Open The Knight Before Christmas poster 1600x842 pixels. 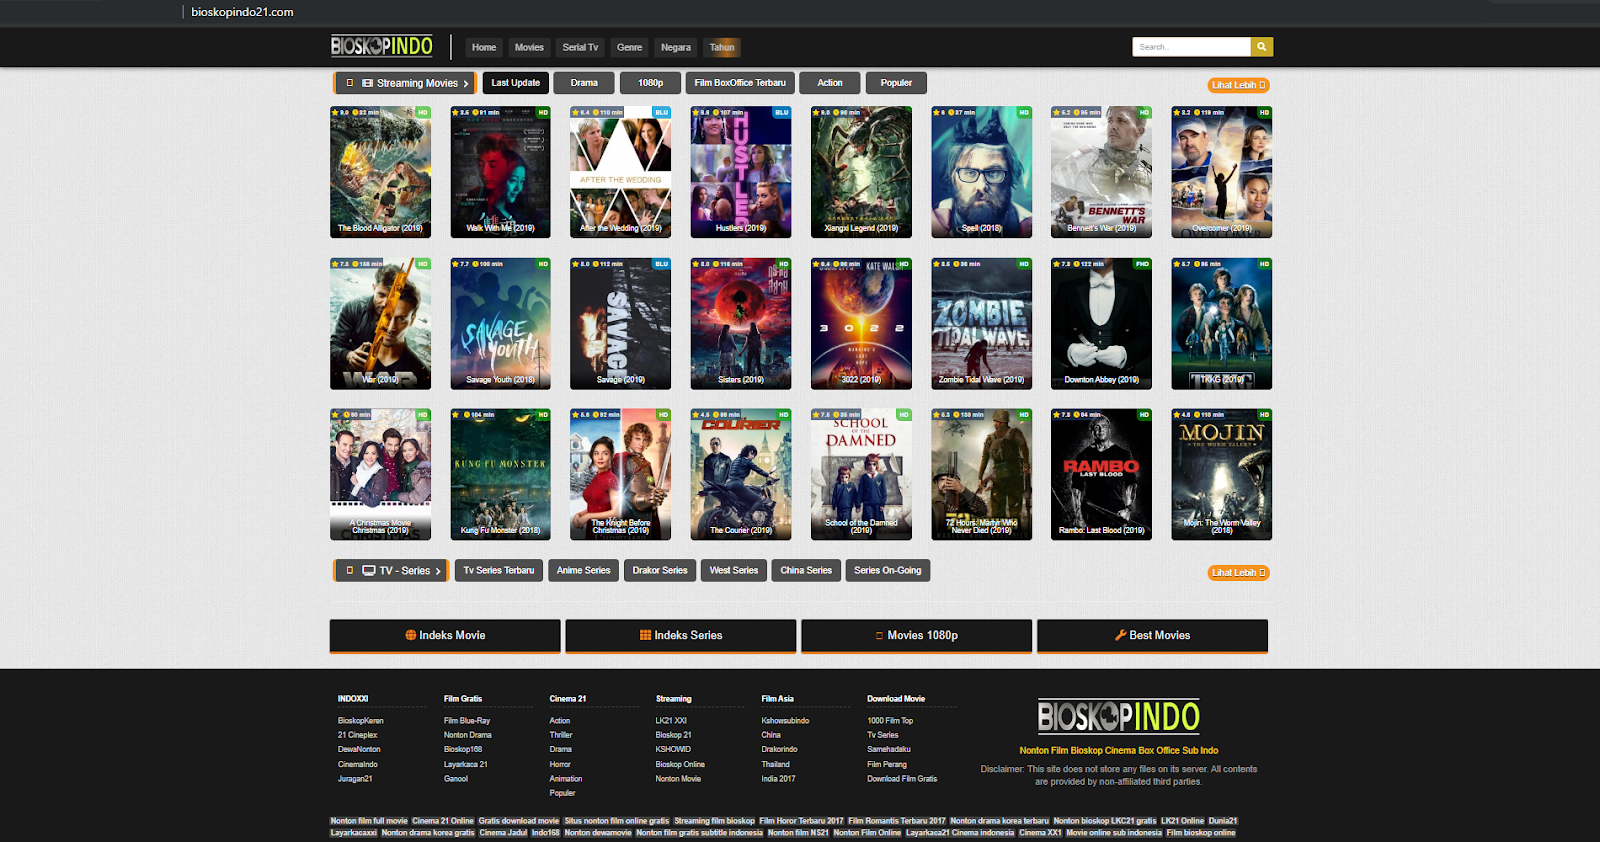621,474
